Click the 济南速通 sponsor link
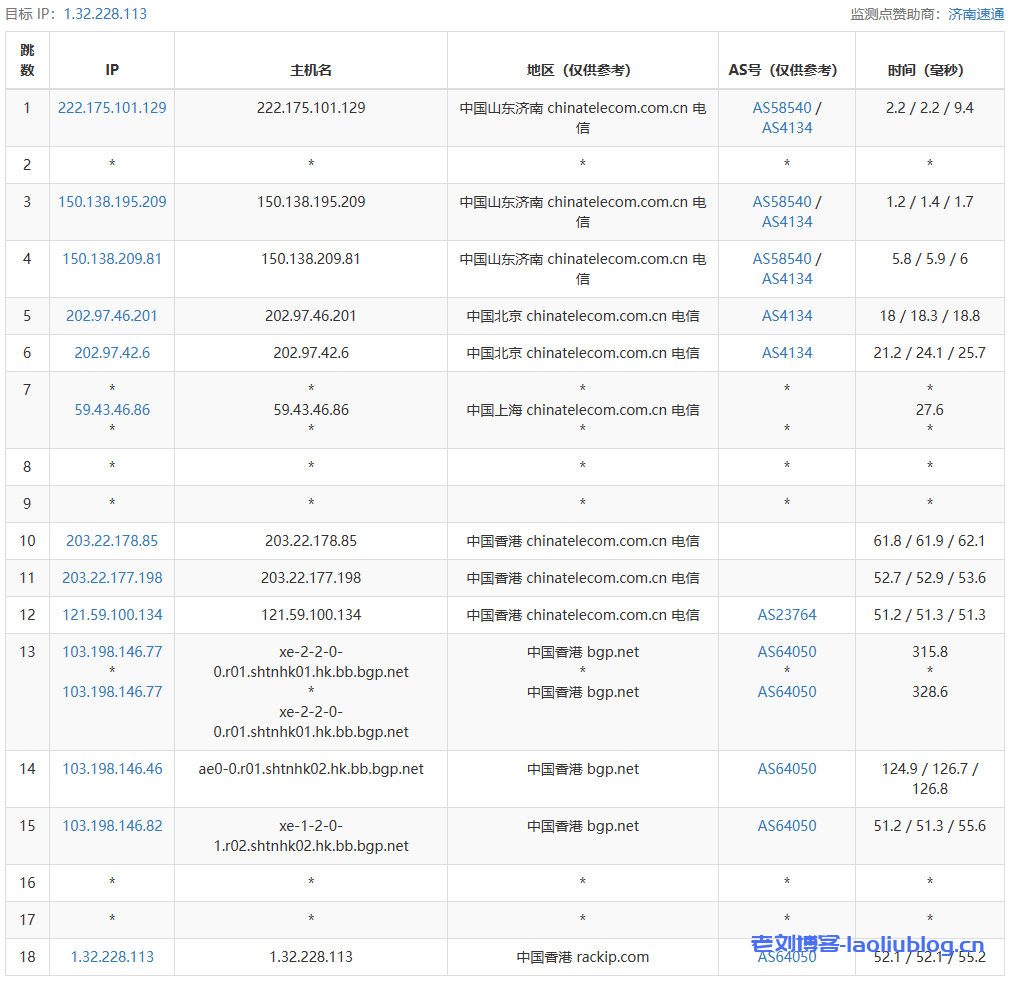Image resolution: width=1010 pixels, height=982 pixels. pyautogui.click(x=975, y=14)
